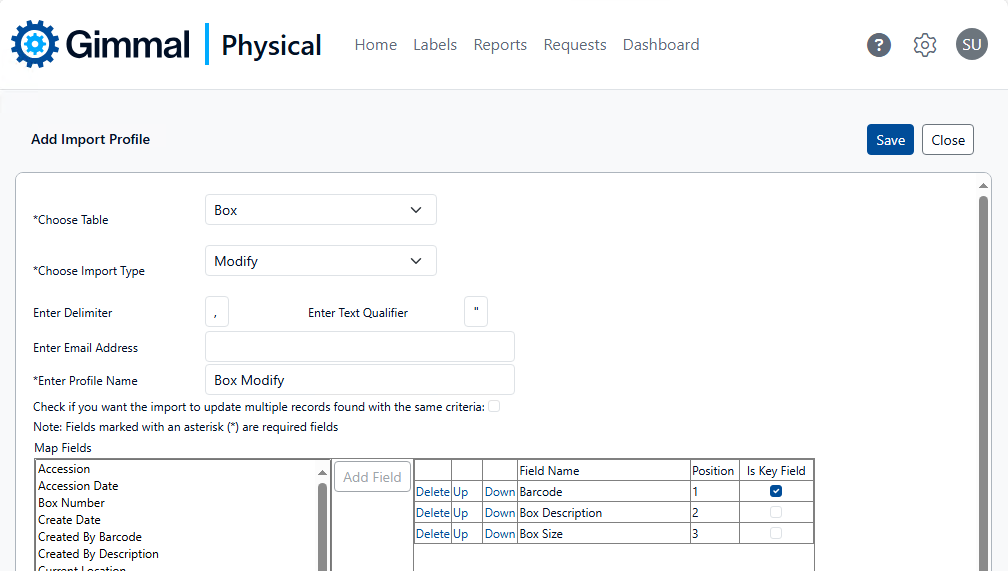The image size is (1008, 571).
Task: Expand the Choose Table dropdown
Action: (x=321, y=210)
